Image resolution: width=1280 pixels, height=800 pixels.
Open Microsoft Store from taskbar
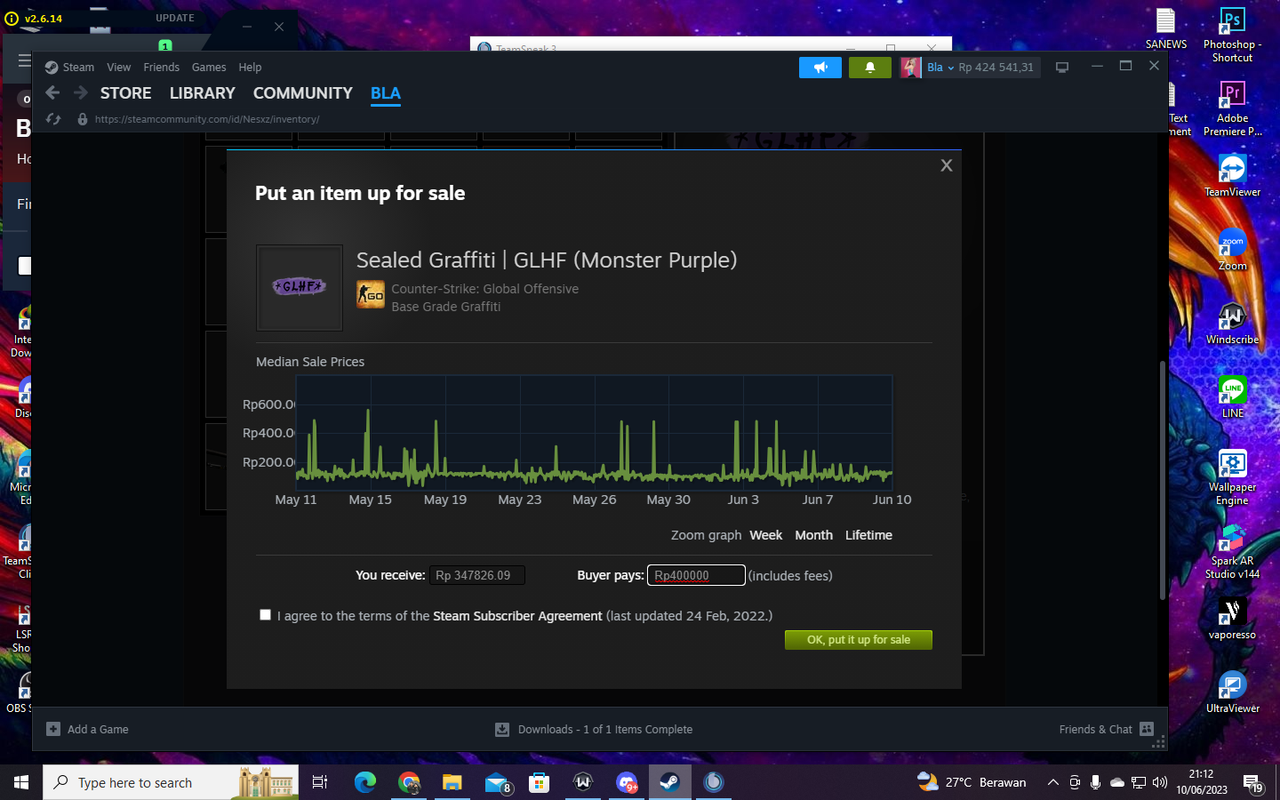tap(539, 782)
